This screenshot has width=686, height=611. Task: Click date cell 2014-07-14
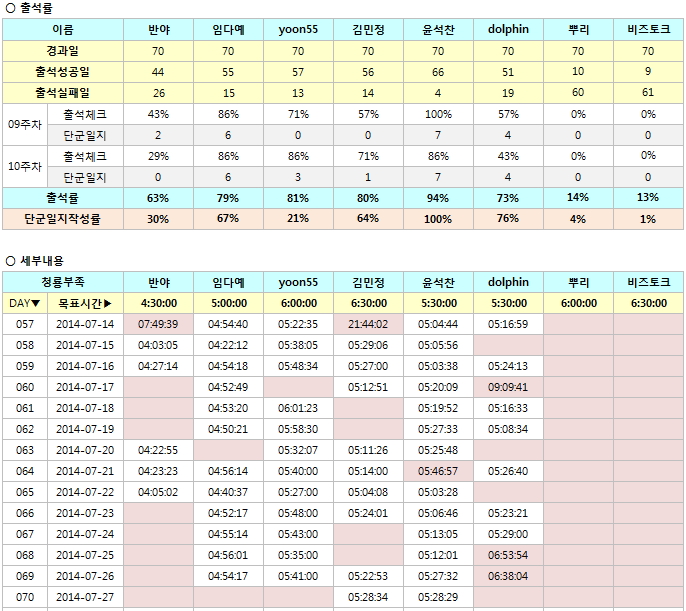pos(85,324)
